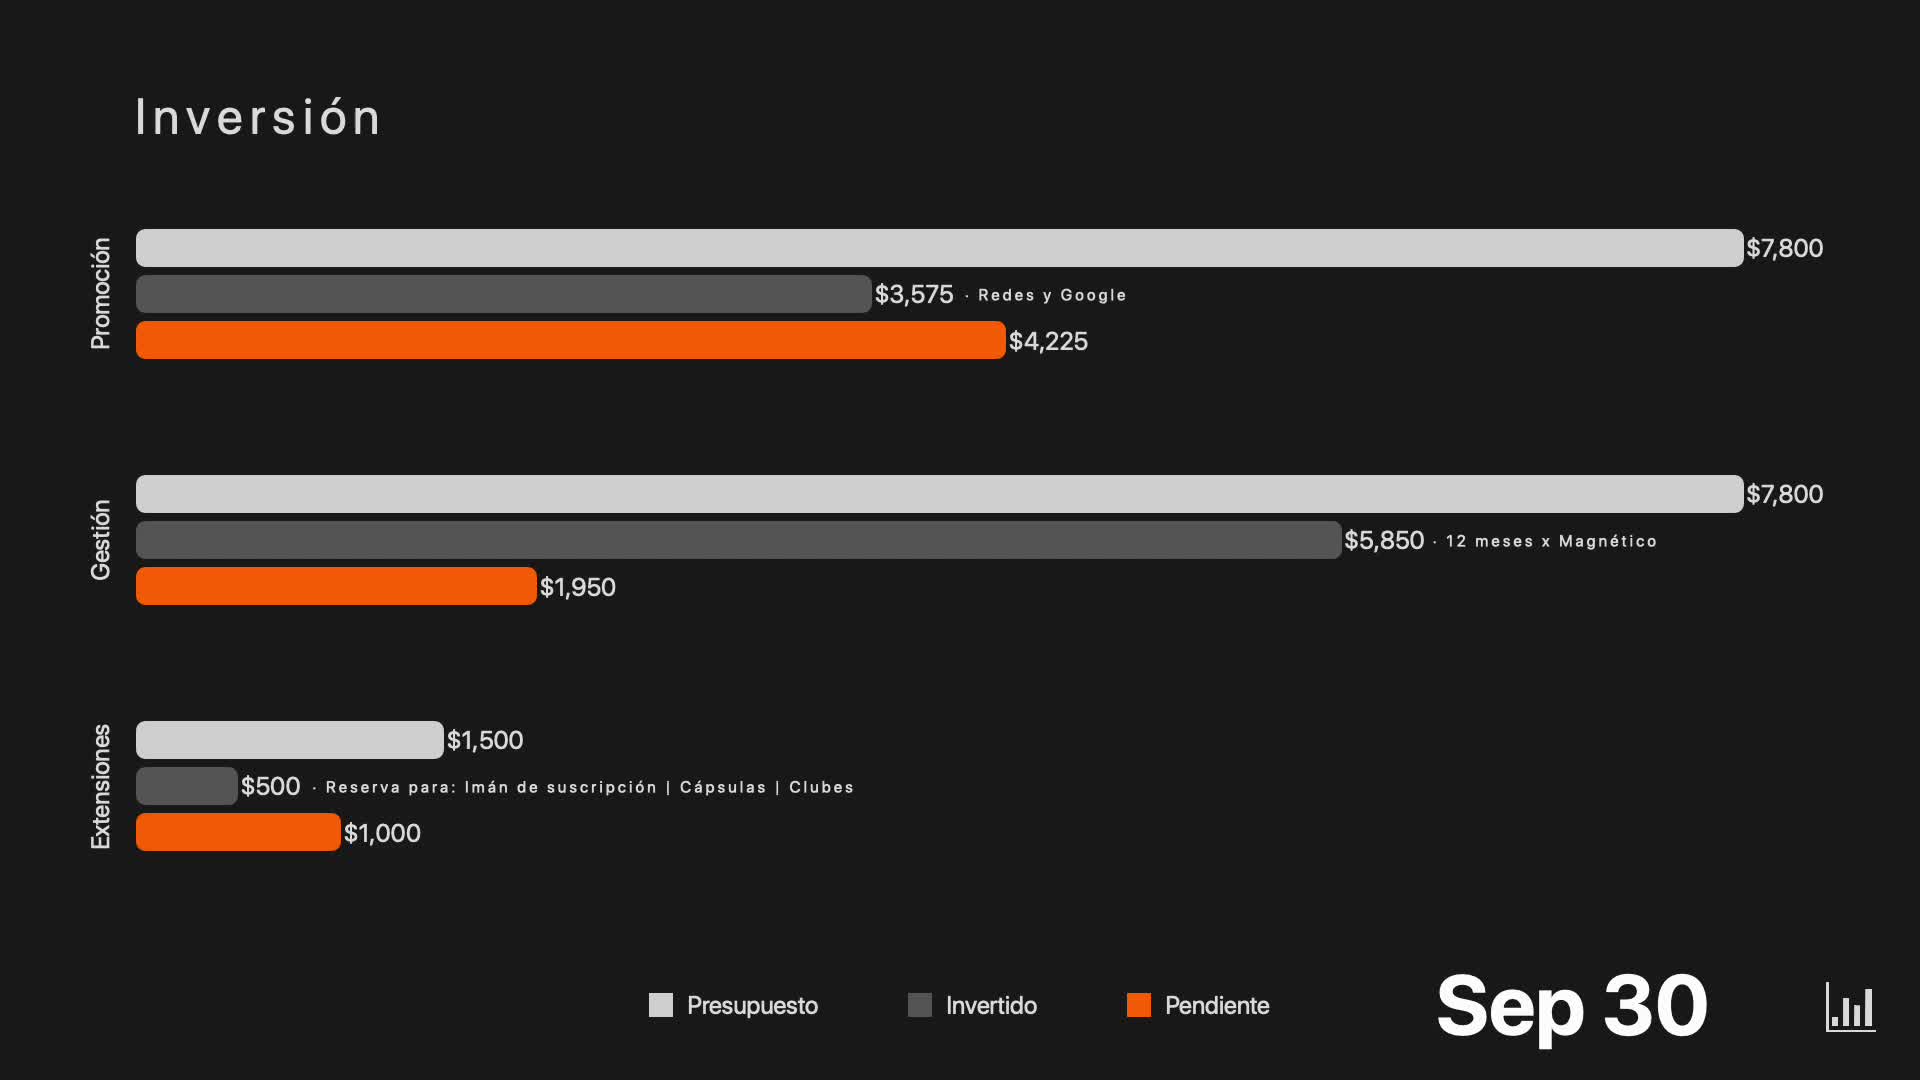
Task: Select the Extensiones $1,500 budget bar
Action: (290, 740)
